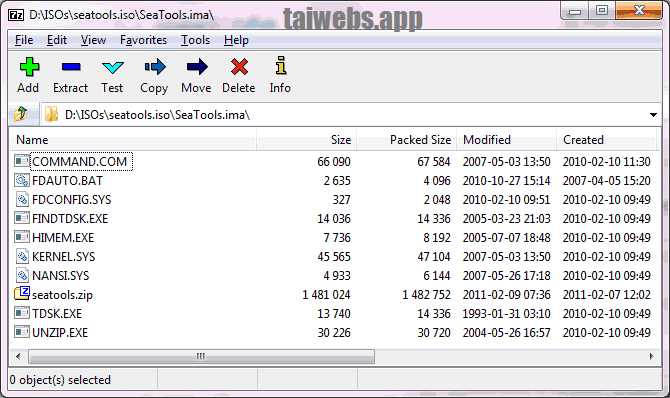Screen dimensions: 670x398
Task: Click created date 2011-02-07 12:02
Action: click(x=607, y=295)
